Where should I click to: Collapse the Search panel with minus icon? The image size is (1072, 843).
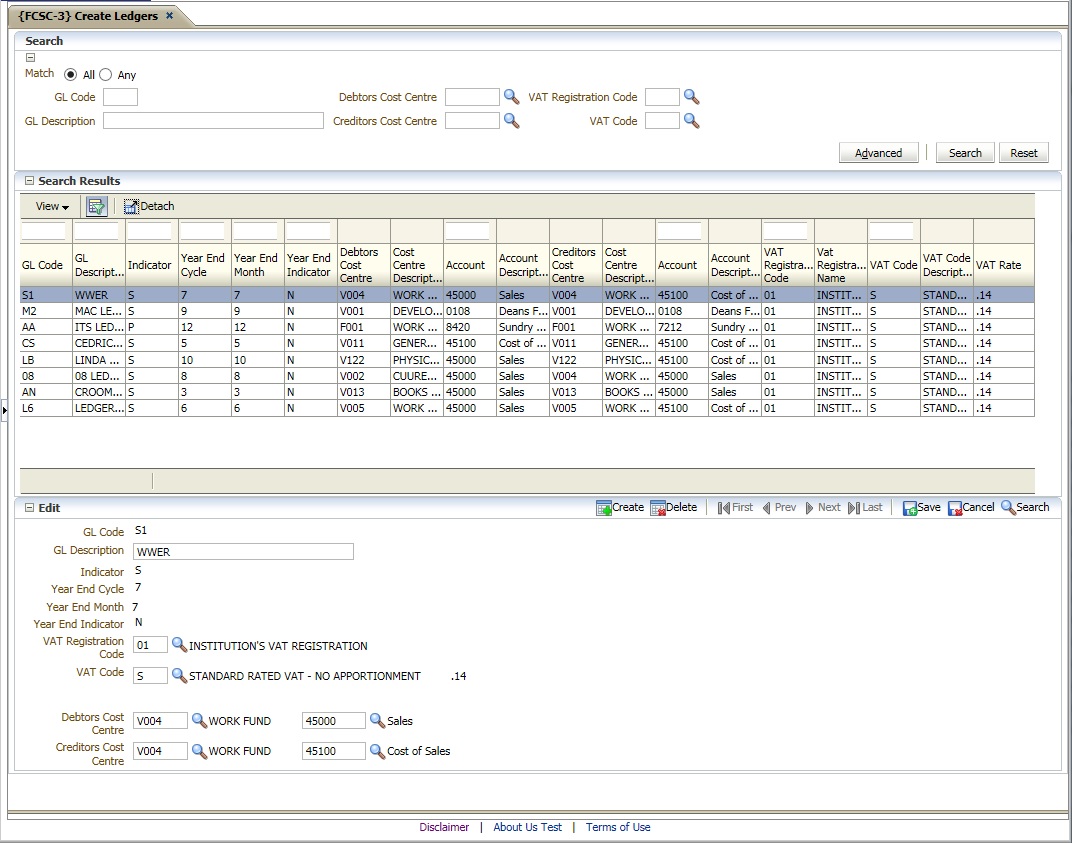pos(30,58)
